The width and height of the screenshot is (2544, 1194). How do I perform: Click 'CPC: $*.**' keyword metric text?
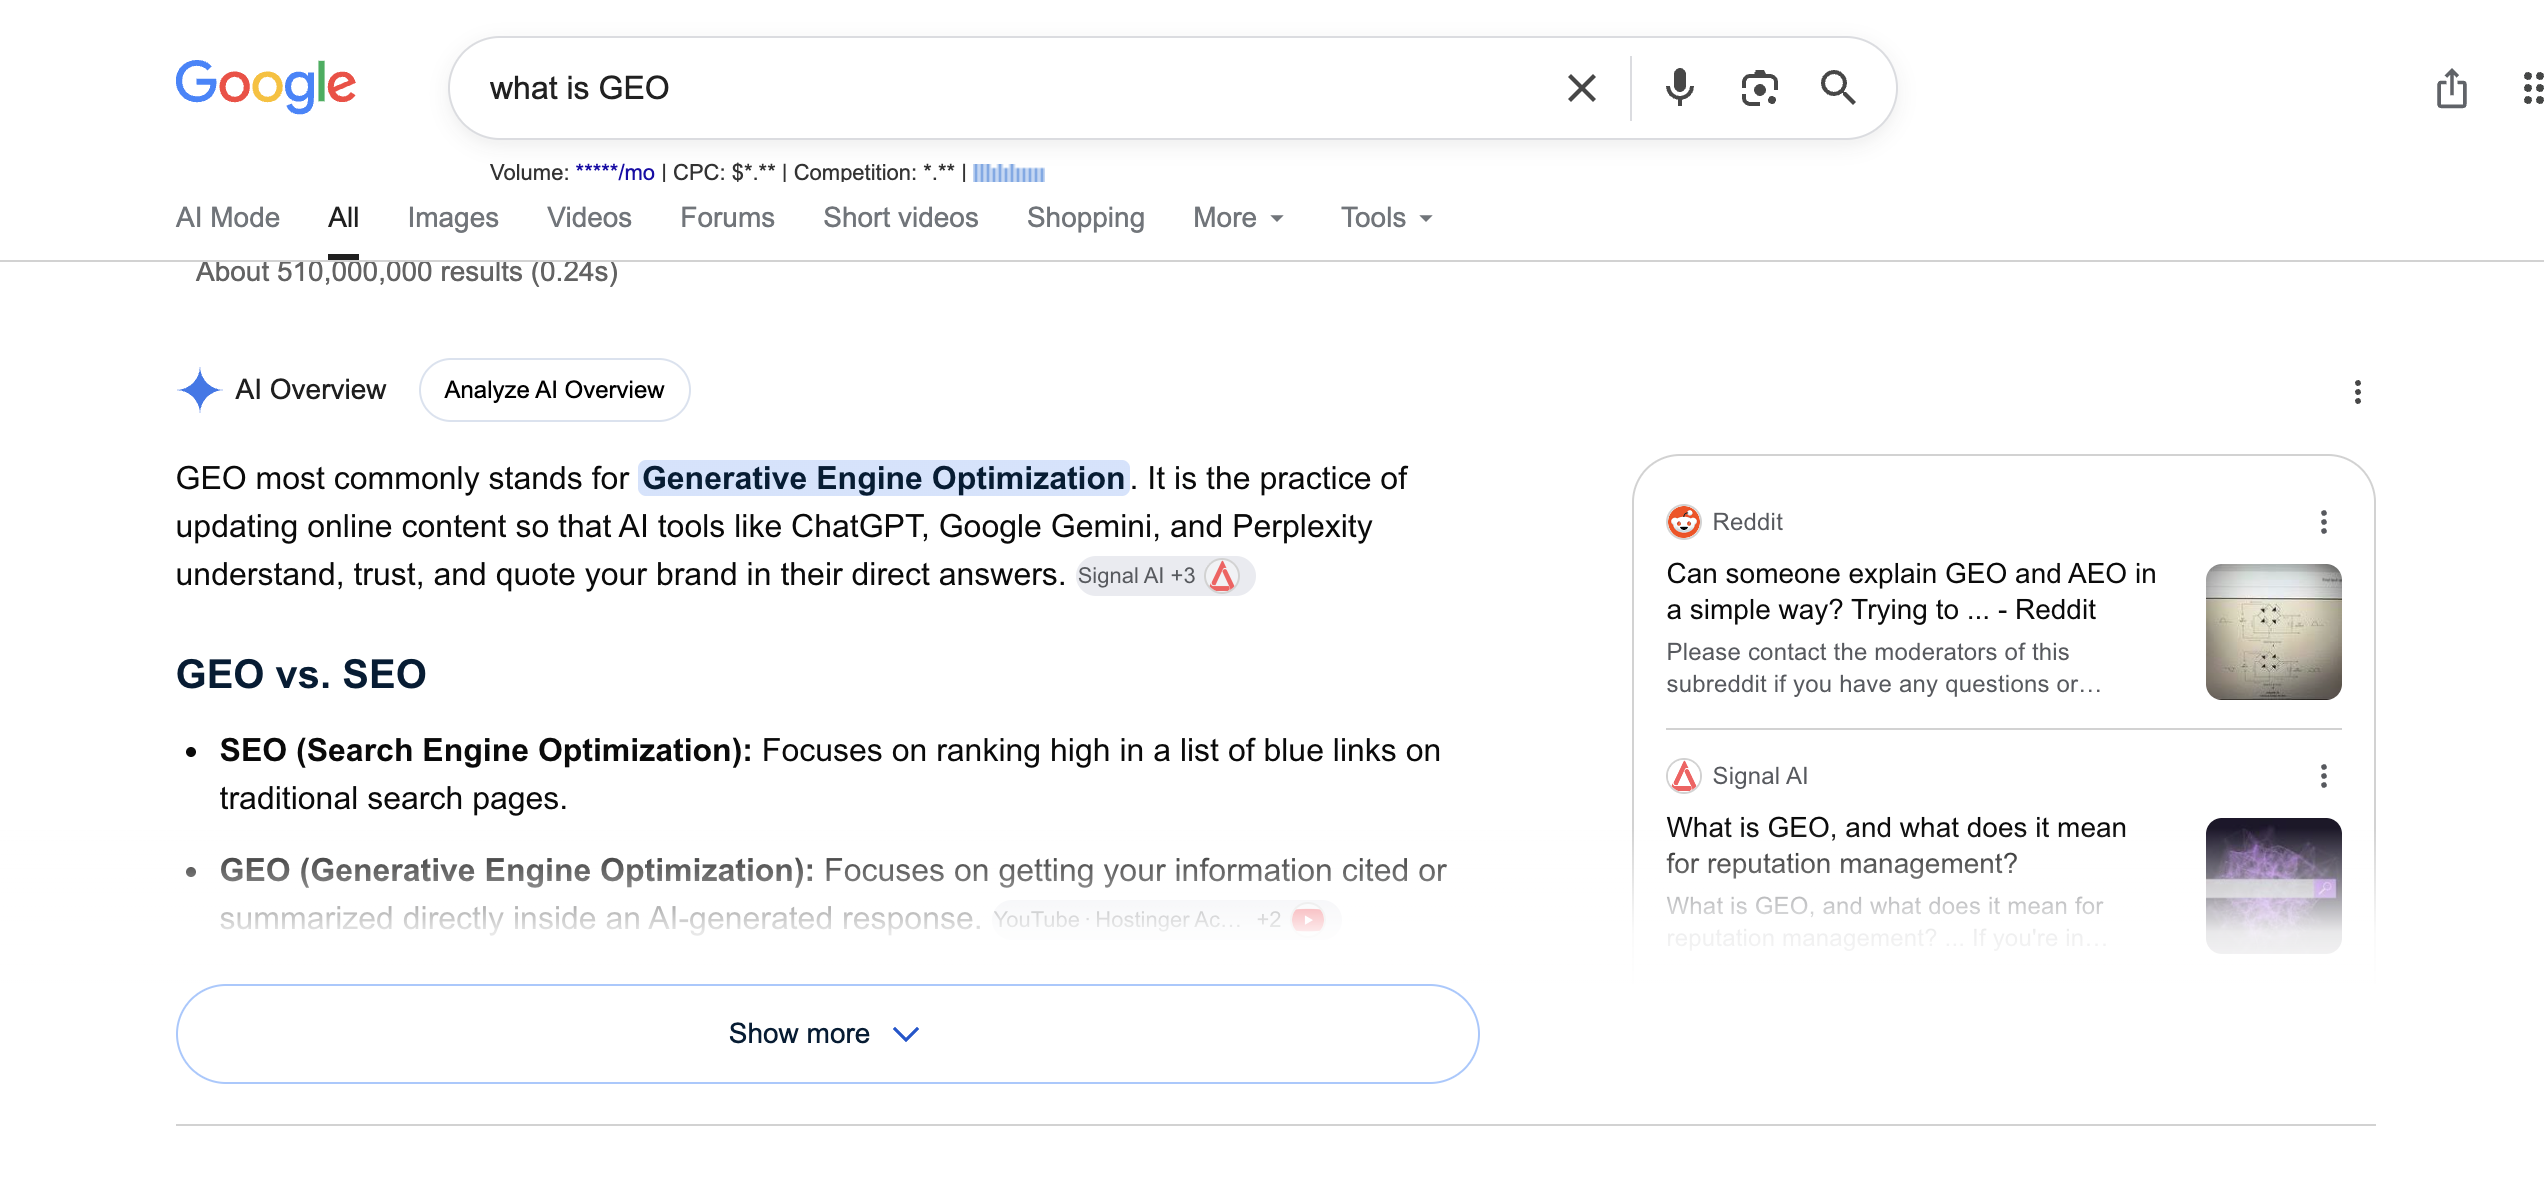click(724, 173)
